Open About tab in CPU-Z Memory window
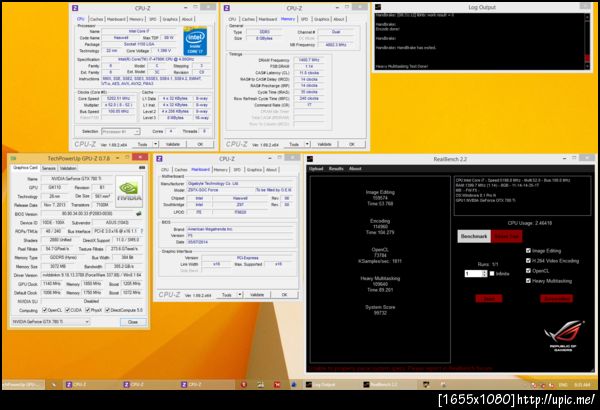This screenshot has width=600, height=410. [339, 19]
